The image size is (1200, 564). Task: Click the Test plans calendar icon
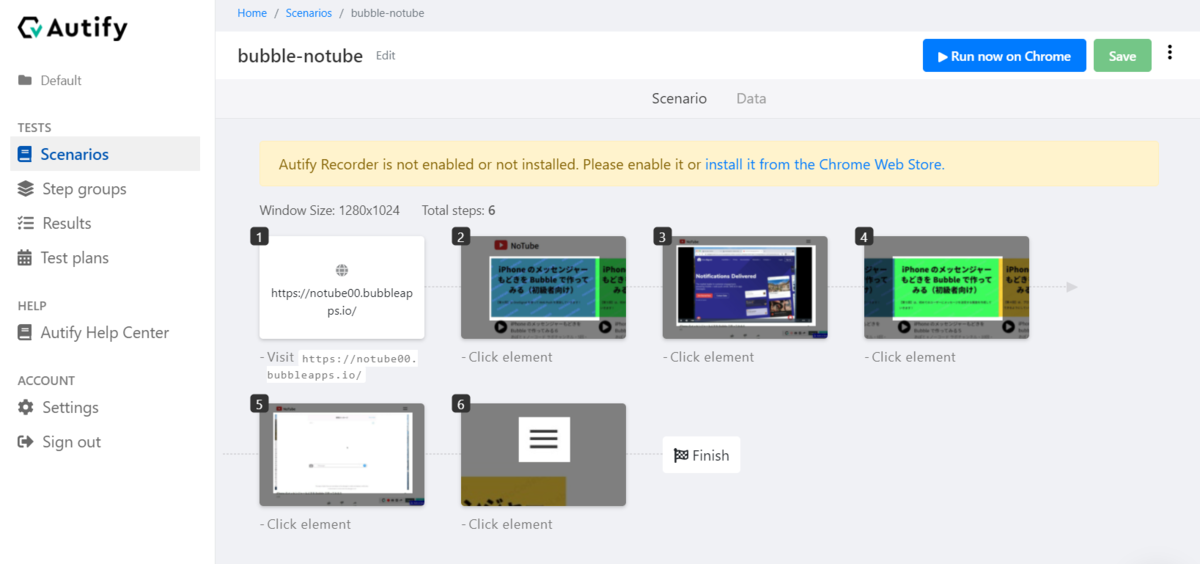pos(25,258)
